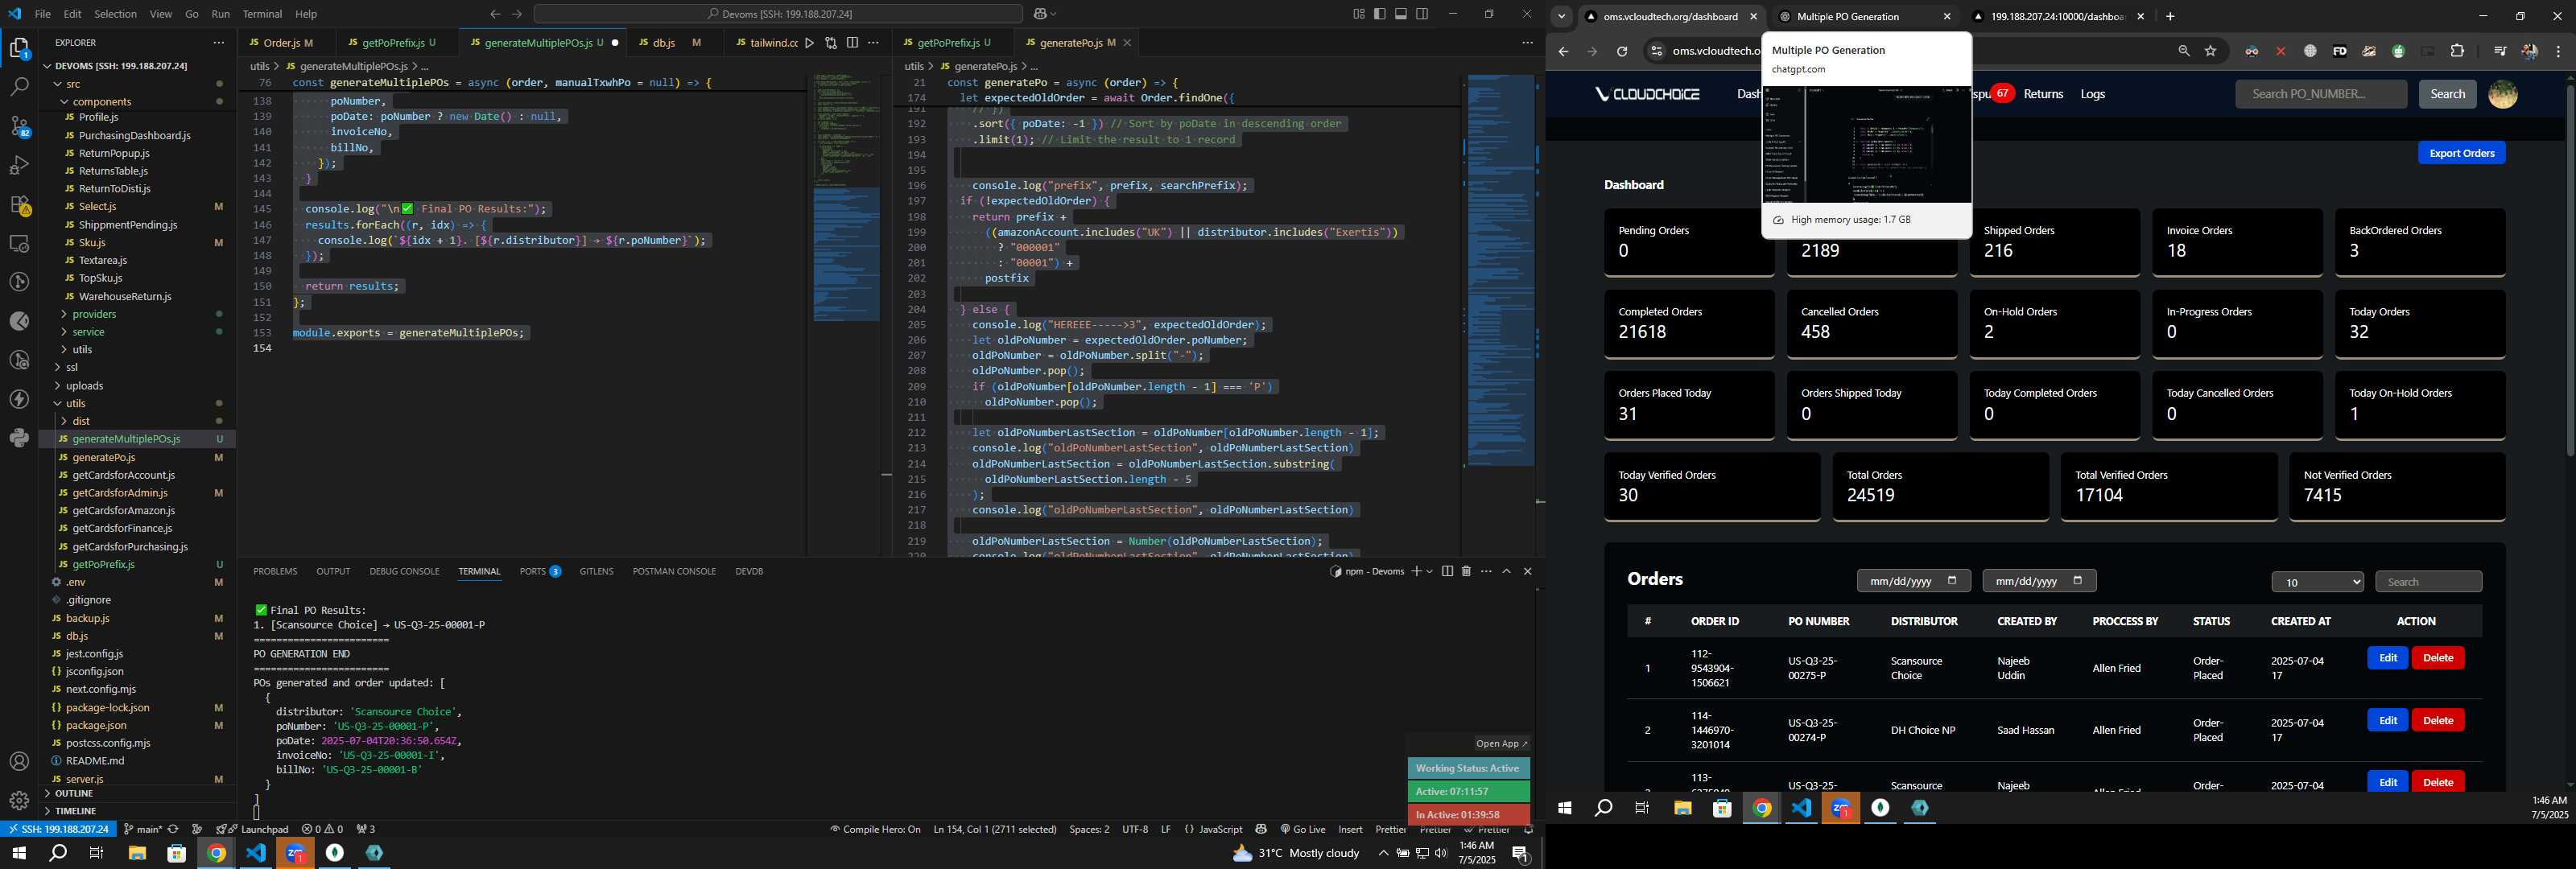Viewport: 2576px width, 869px height.
Task: Open the user avatar in CloudChoice header
Action: click(2502, 94)
